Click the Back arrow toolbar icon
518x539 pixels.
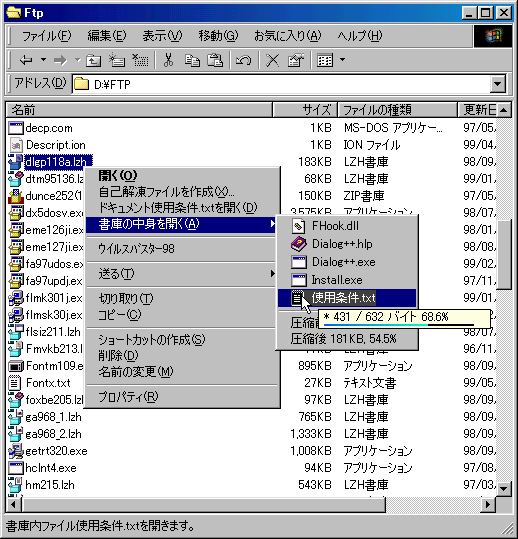(x=26, y=60)
